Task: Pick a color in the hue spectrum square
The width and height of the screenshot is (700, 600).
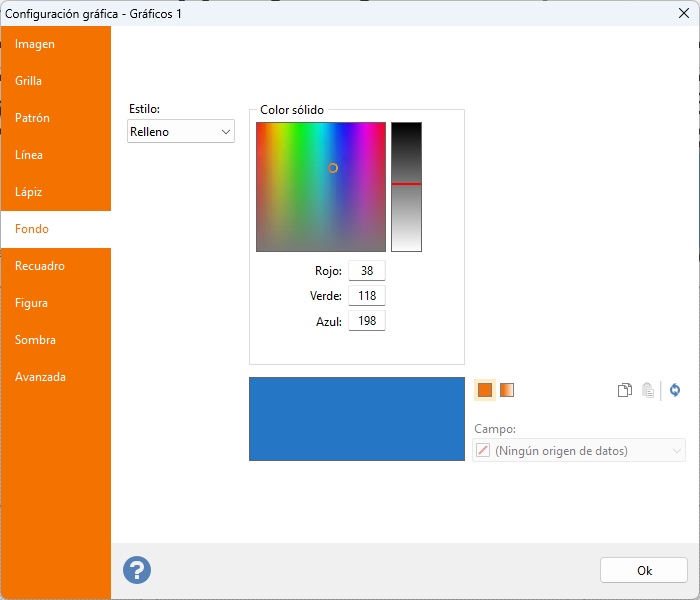Action: 320,187
